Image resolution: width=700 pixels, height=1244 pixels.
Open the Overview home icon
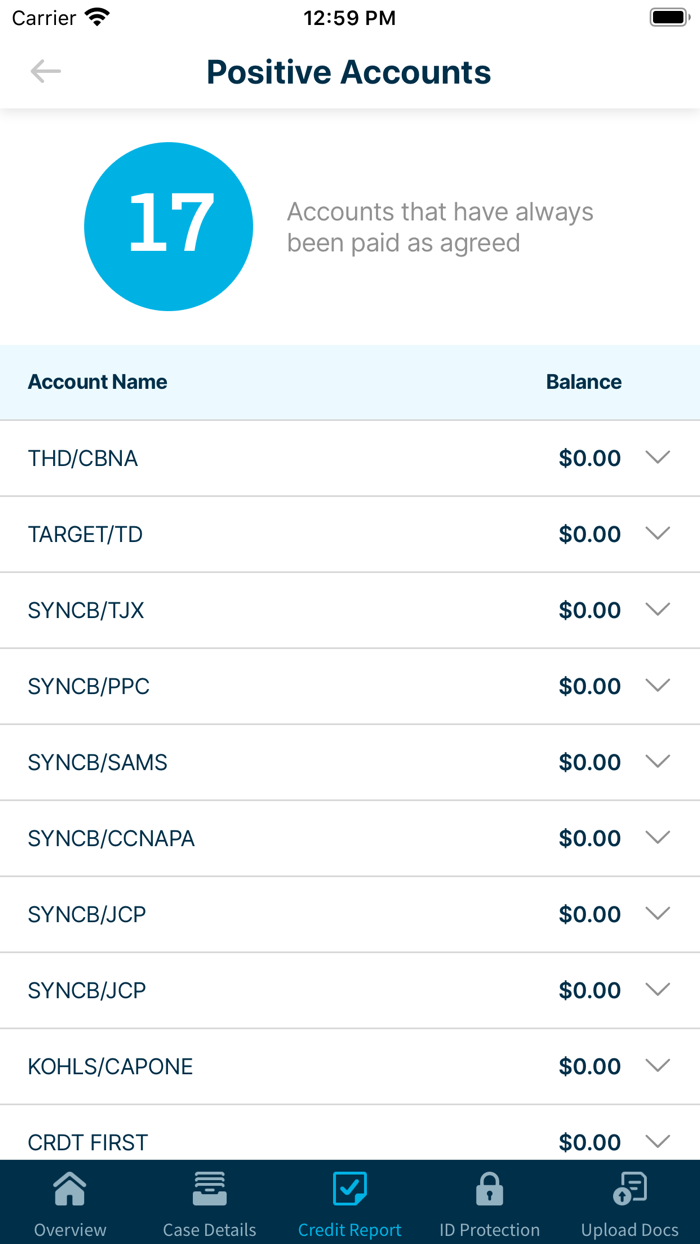tap(70, 1189)
